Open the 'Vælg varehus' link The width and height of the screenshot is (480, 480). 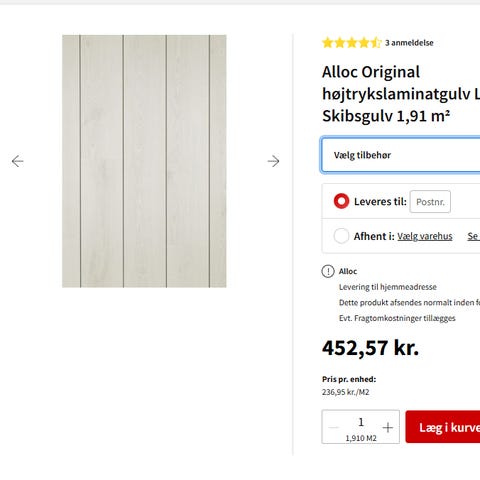425,236
